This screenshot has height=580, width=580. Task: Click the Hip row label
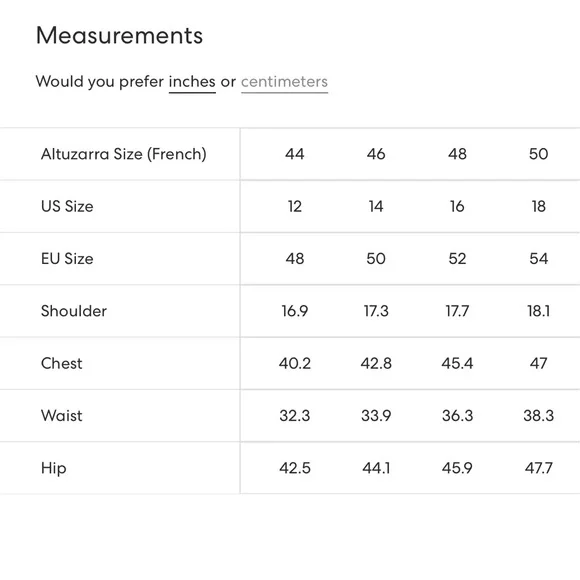pyautogui.click(x=54, y=468)
